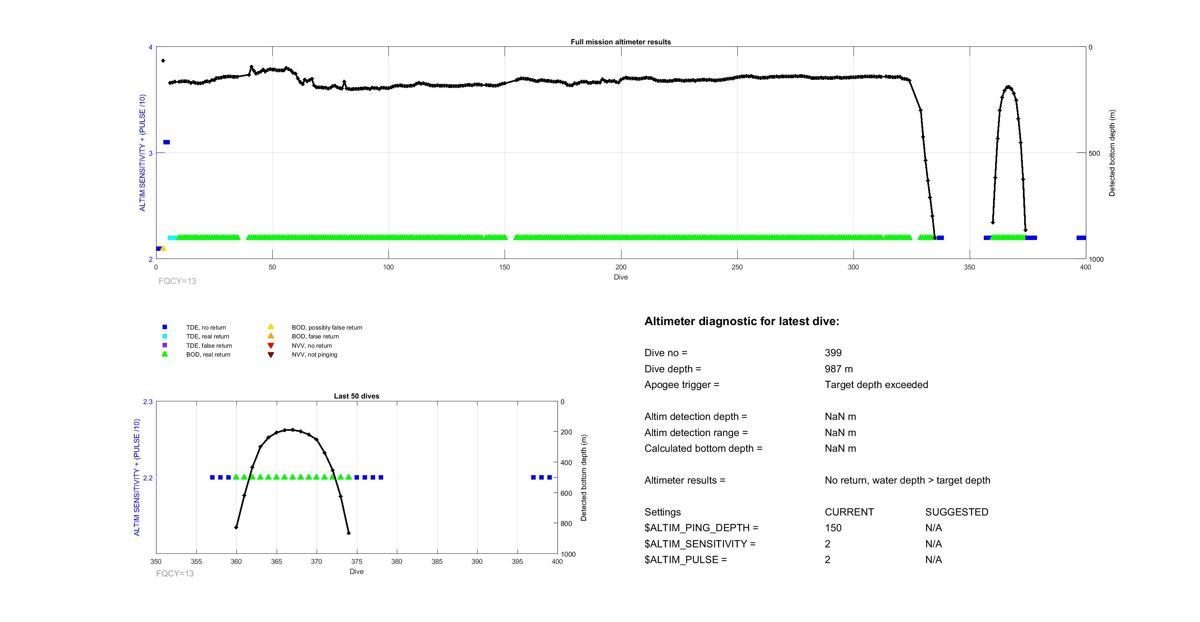
Task: Click the red triangle NVV no return legend marker
Action: [x=271, y=345]
